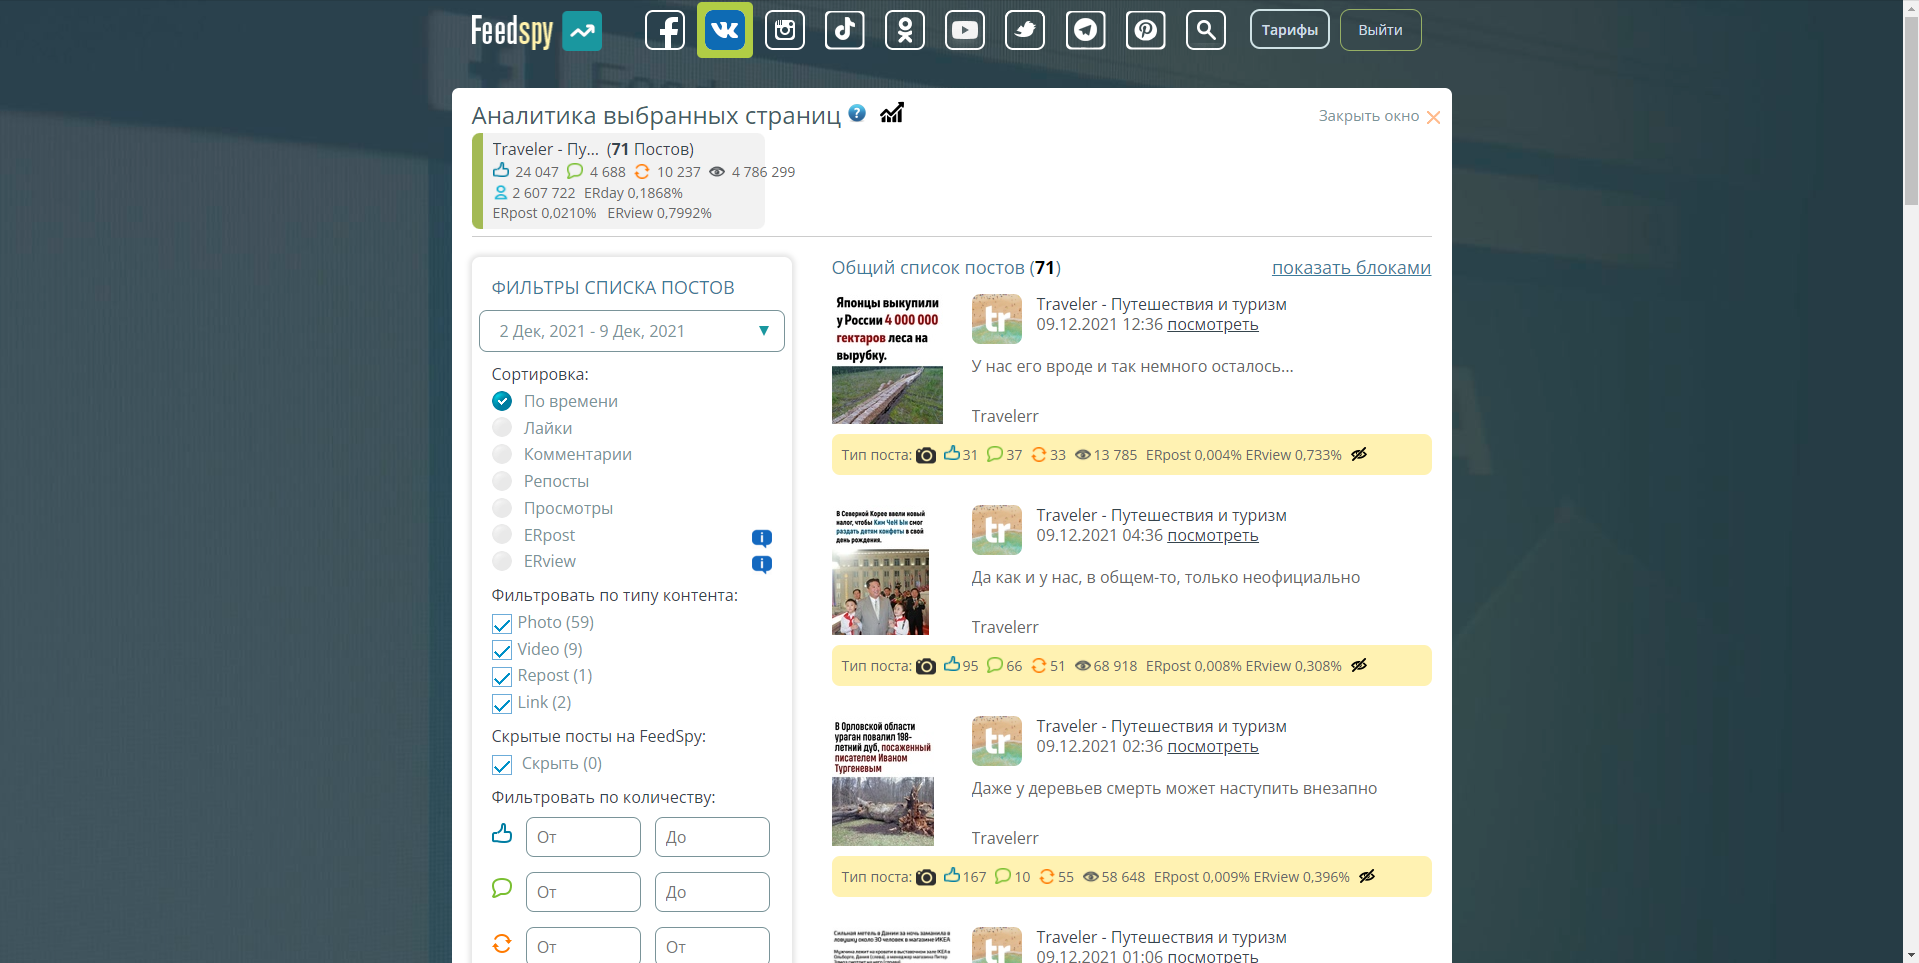Select sorting by 'Лайки'
Screen dimensions: 1919x963
click(532, 428)
